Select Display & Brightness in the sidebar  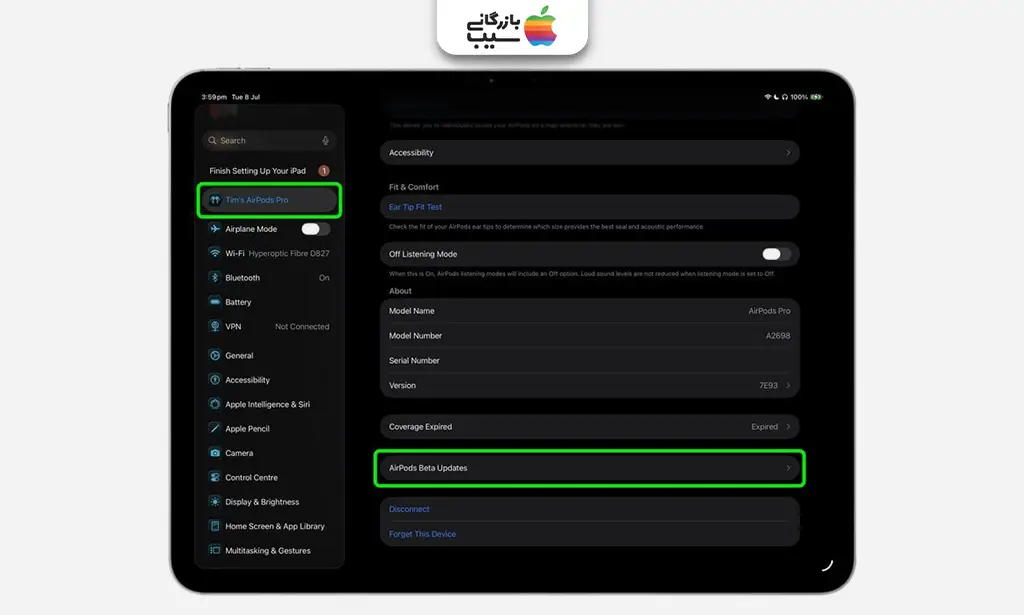coord(269,501)
